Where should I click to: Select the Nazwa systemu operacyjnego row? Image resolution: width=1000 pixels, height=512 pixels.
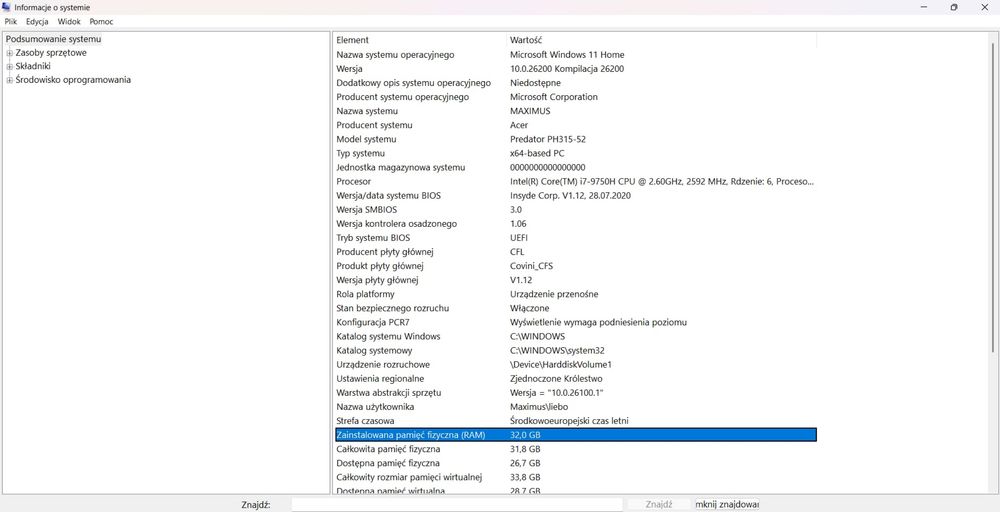[x=575, y=55]
